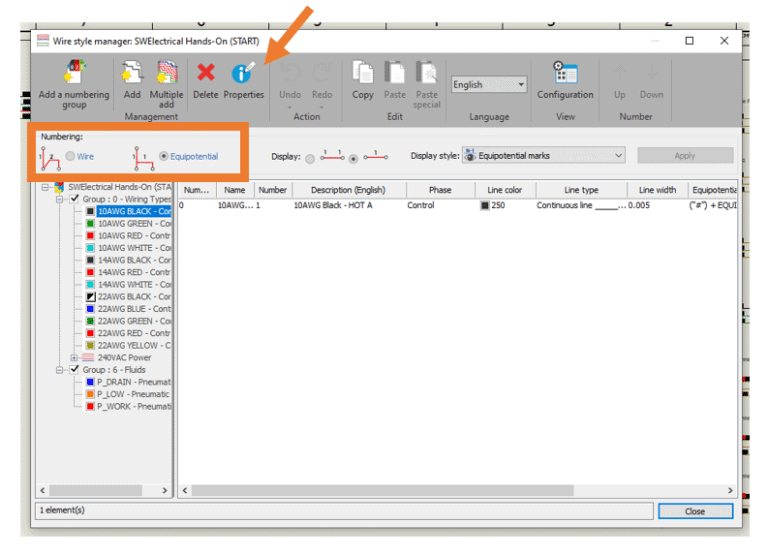Click tree panel horizontal scrollbar right arrow
The height and width of the screenshot is (555, 768).
(x=165, y=490)
